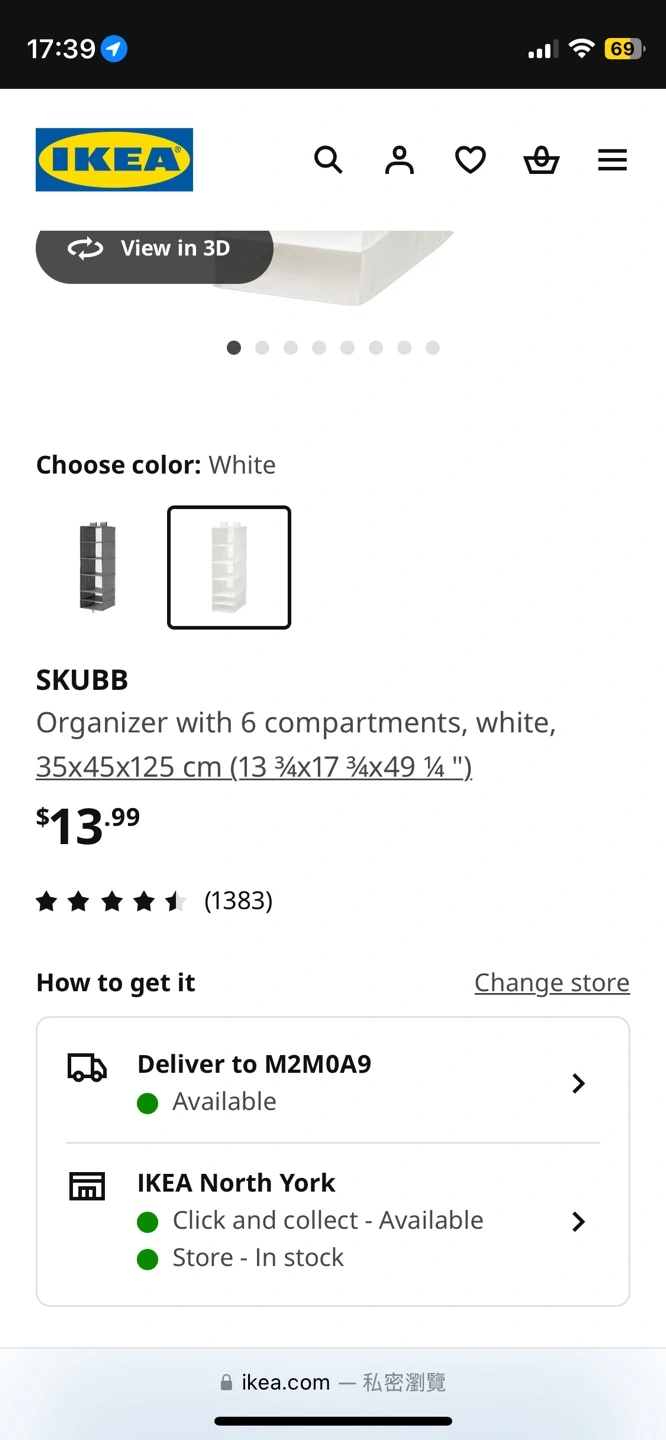Expand the IKEA North York chevron
This screenshot has width=666, height=1440.
click(578, 1221)
